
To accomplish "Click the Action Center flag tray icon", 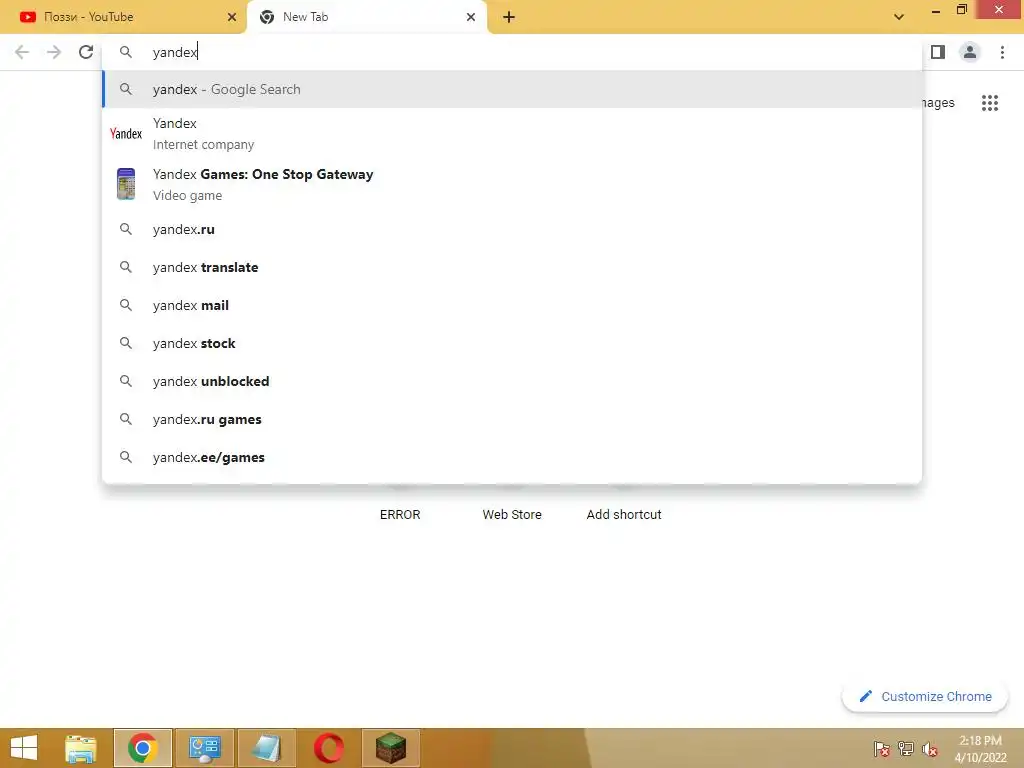I will (882, 748).
